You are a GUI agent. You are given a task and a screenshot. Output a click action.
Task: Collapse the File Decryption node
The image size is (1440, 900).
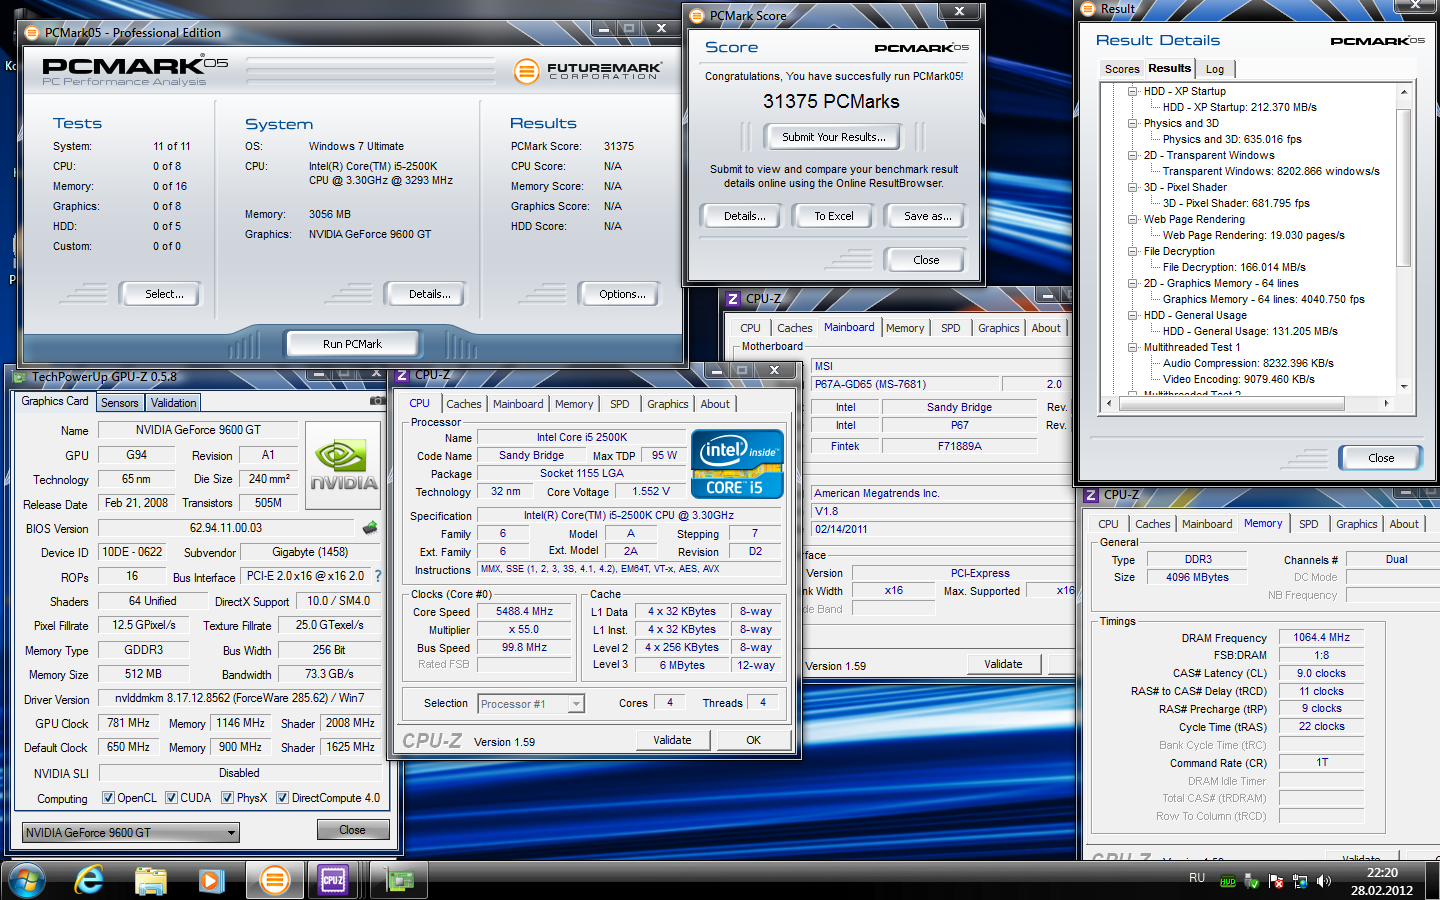[1133, 251]
